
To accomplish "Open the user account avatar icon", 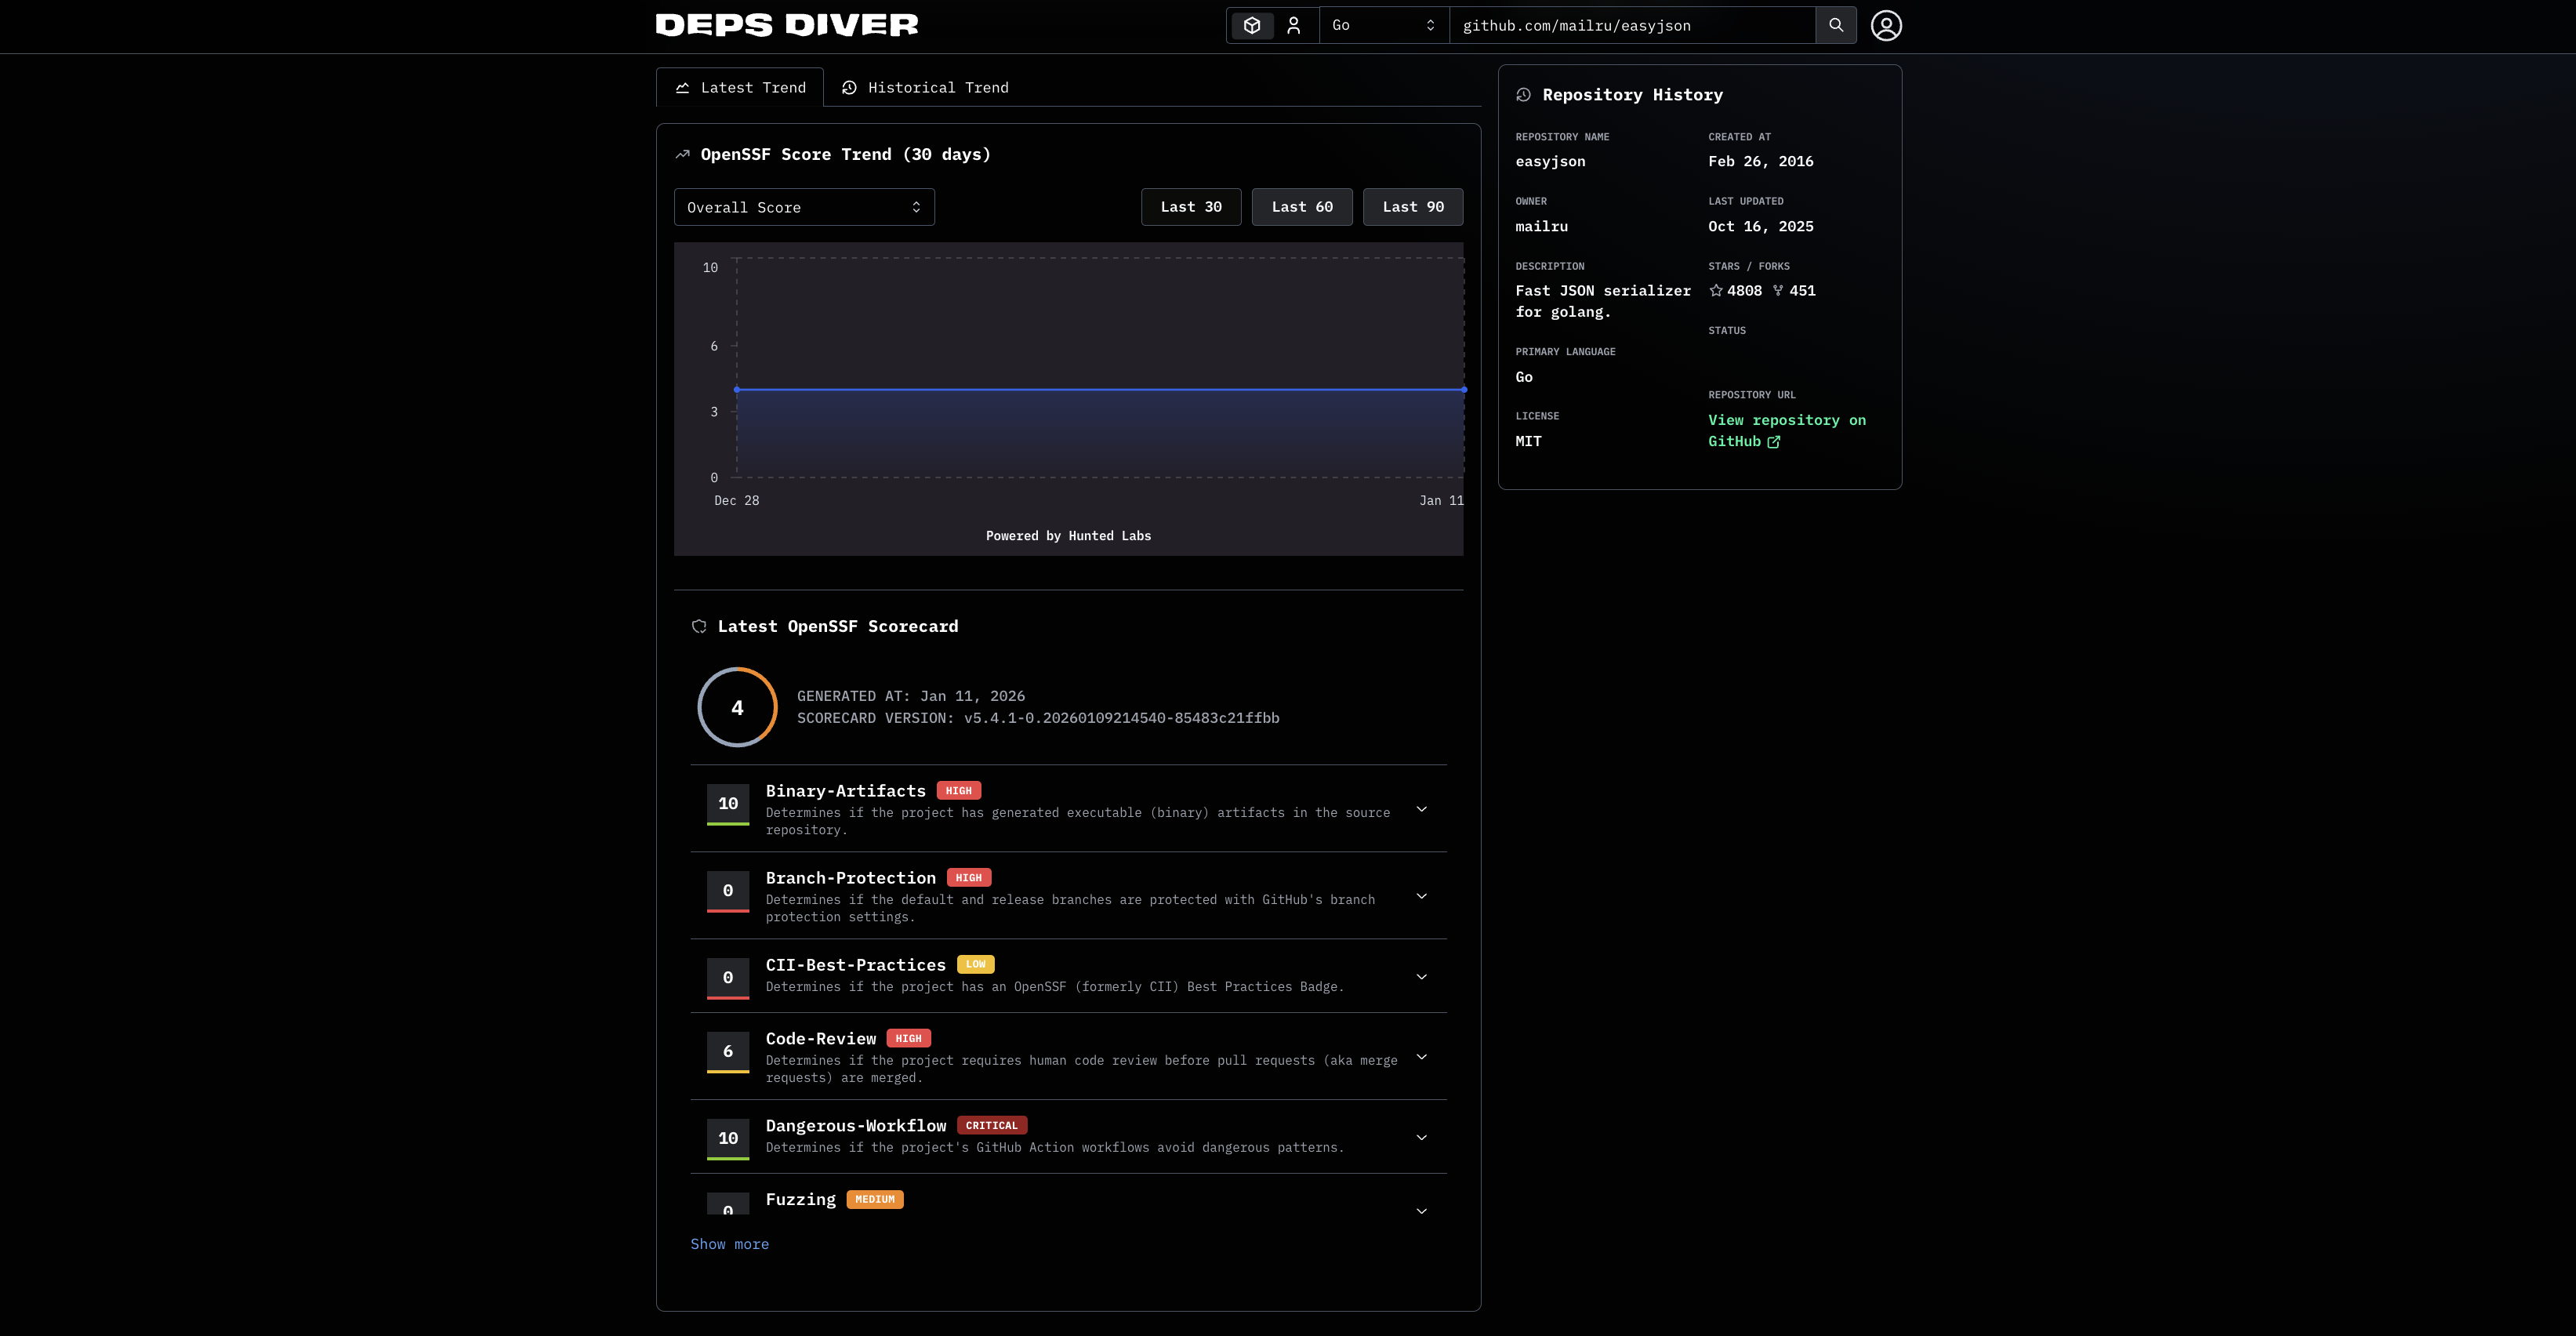I will [1887, 25].
